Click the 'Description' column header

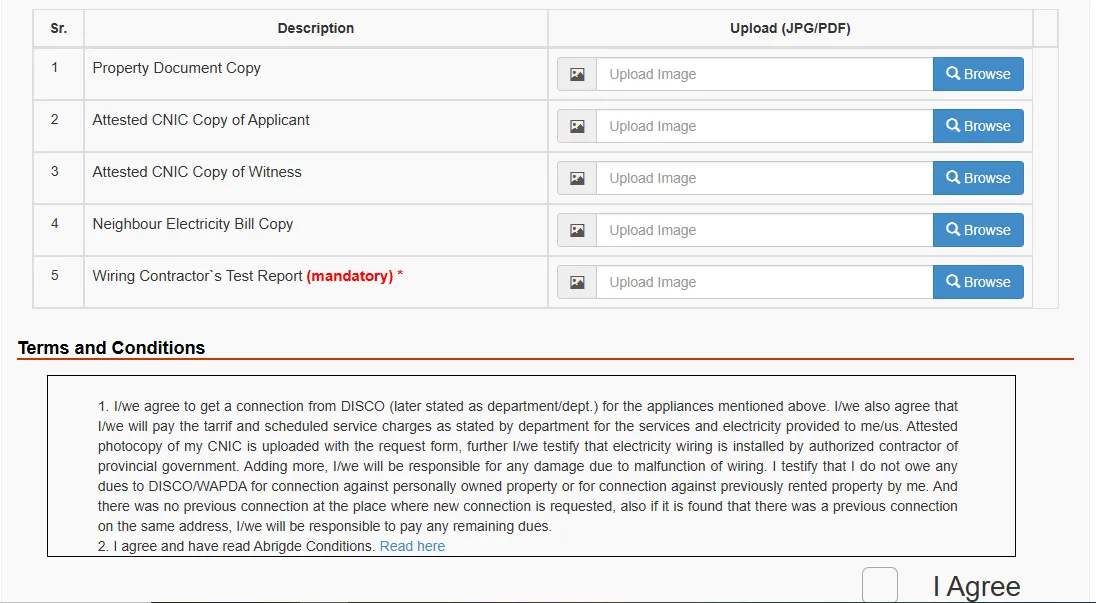[x=316, y=29]
